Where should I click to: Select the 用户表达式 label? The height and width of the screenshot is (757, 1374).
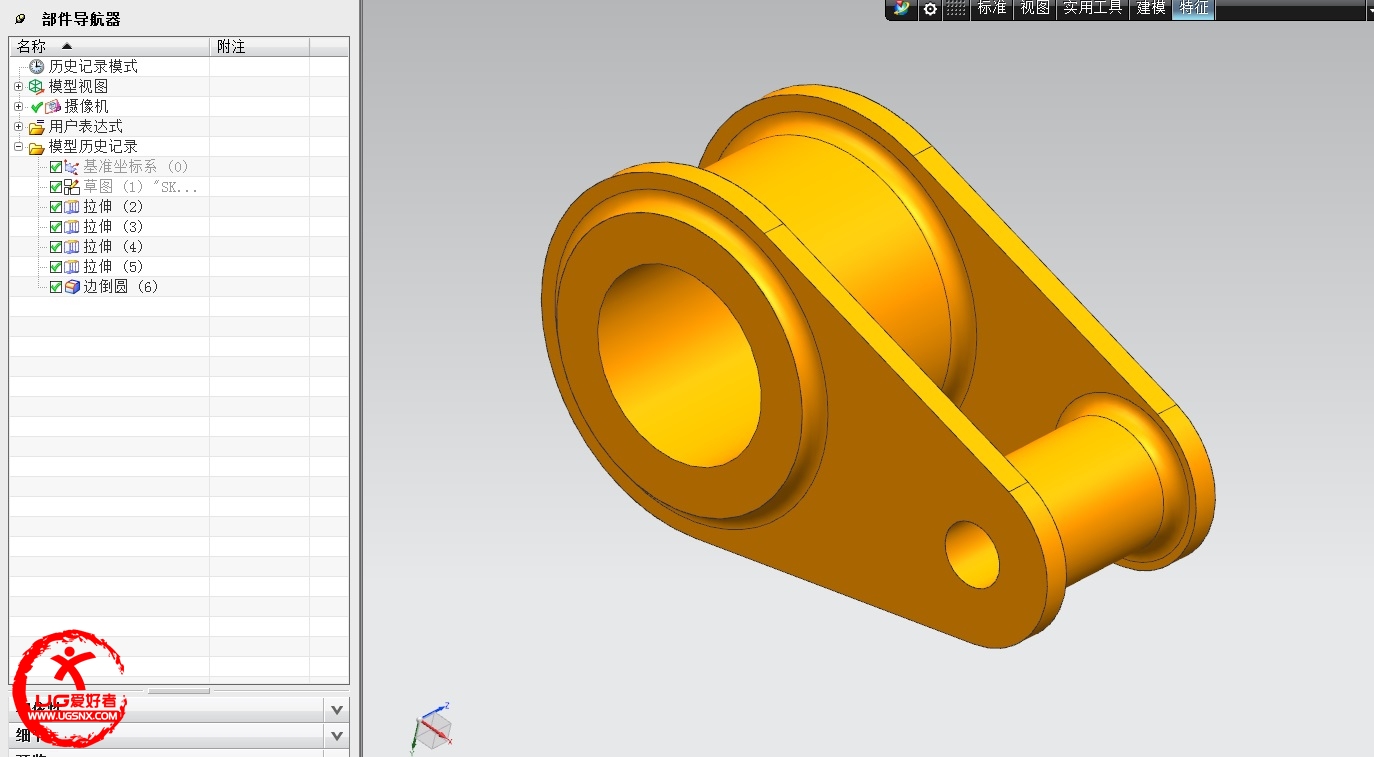click(85, 127)
